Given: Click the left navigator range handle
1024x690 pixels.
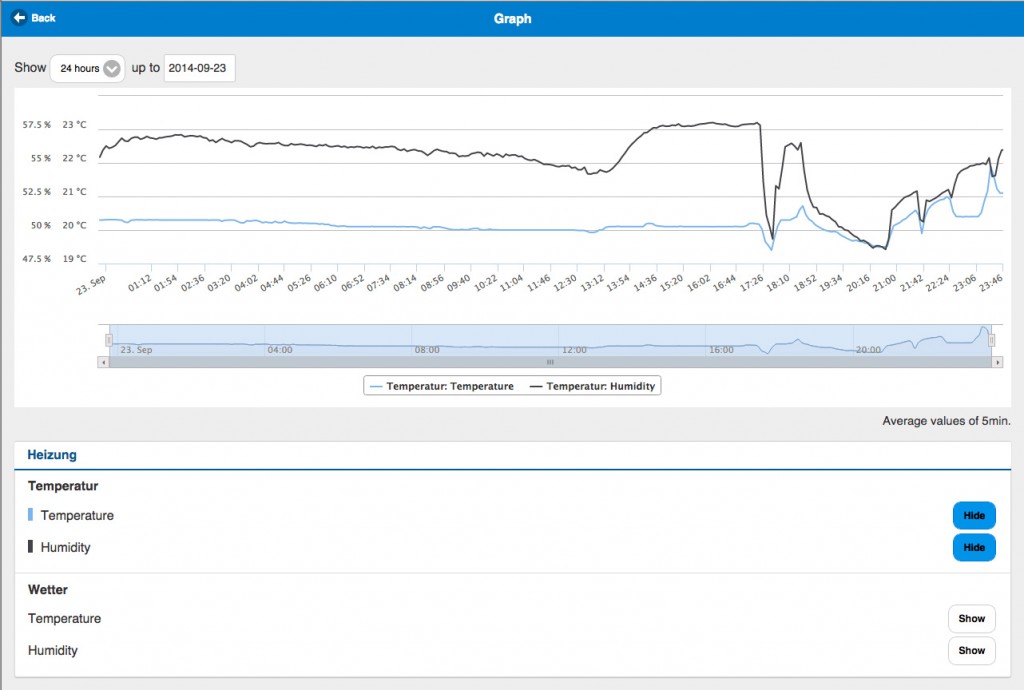Looking at the screenshot, I should tap(108, 340).
